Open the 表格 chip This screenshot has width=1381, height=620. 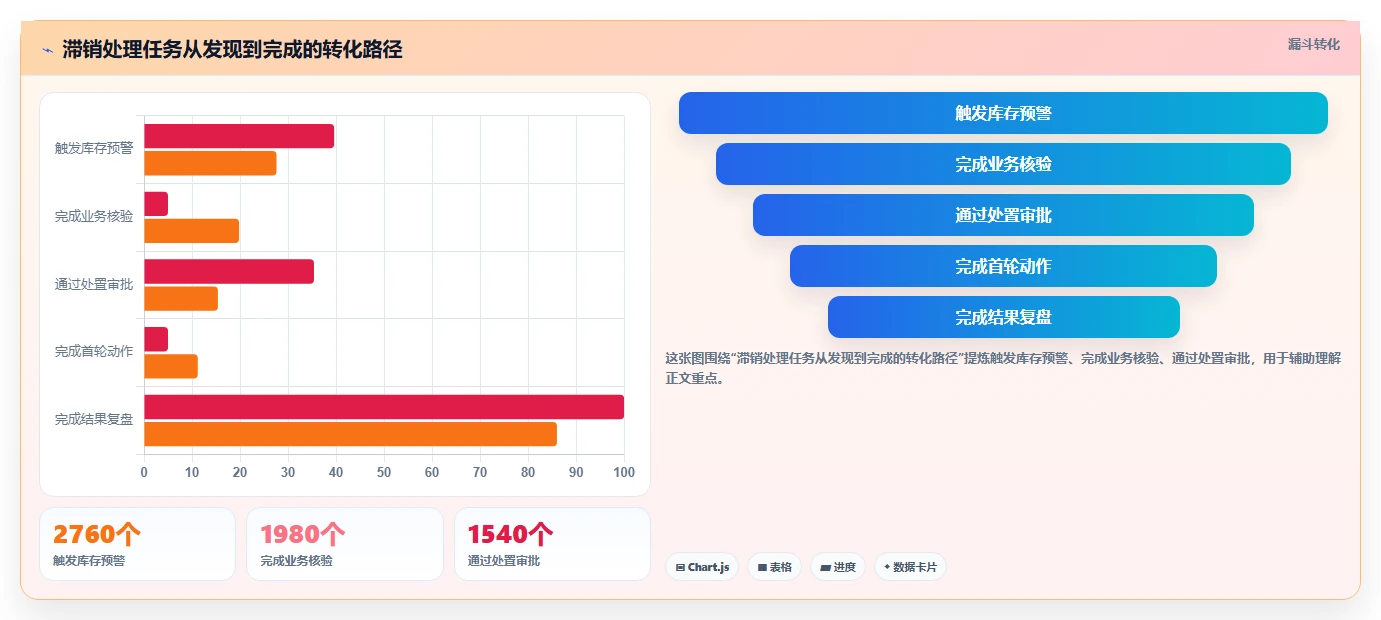click(775, 567)
